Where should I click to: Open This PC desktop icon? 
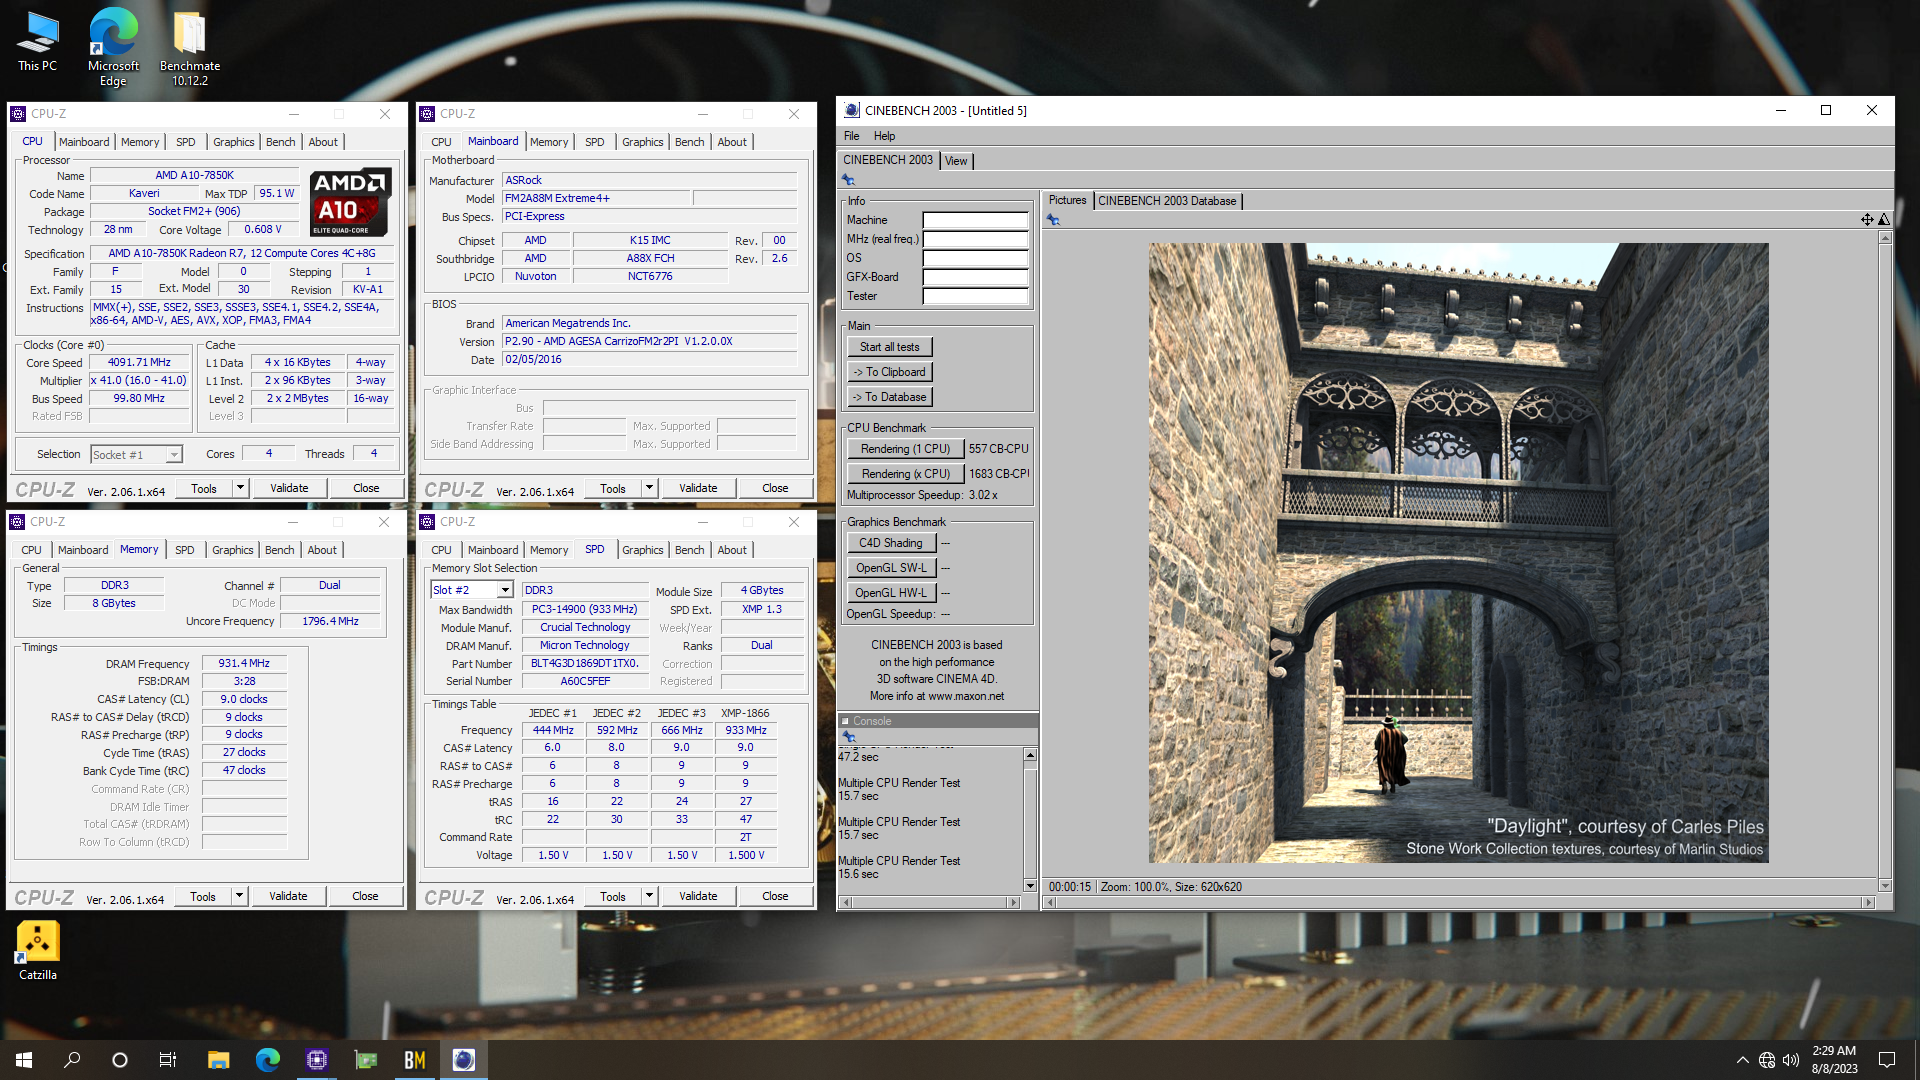(37, 42)
